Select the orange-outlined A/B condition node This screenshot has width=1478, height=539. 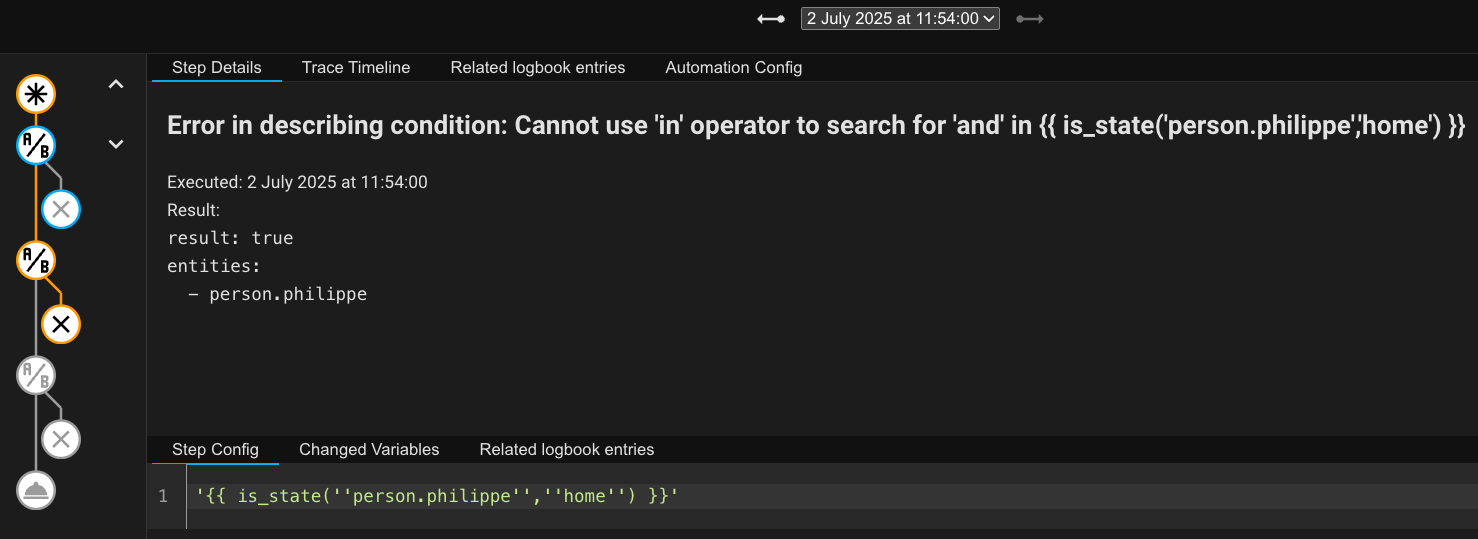[36, 261]
